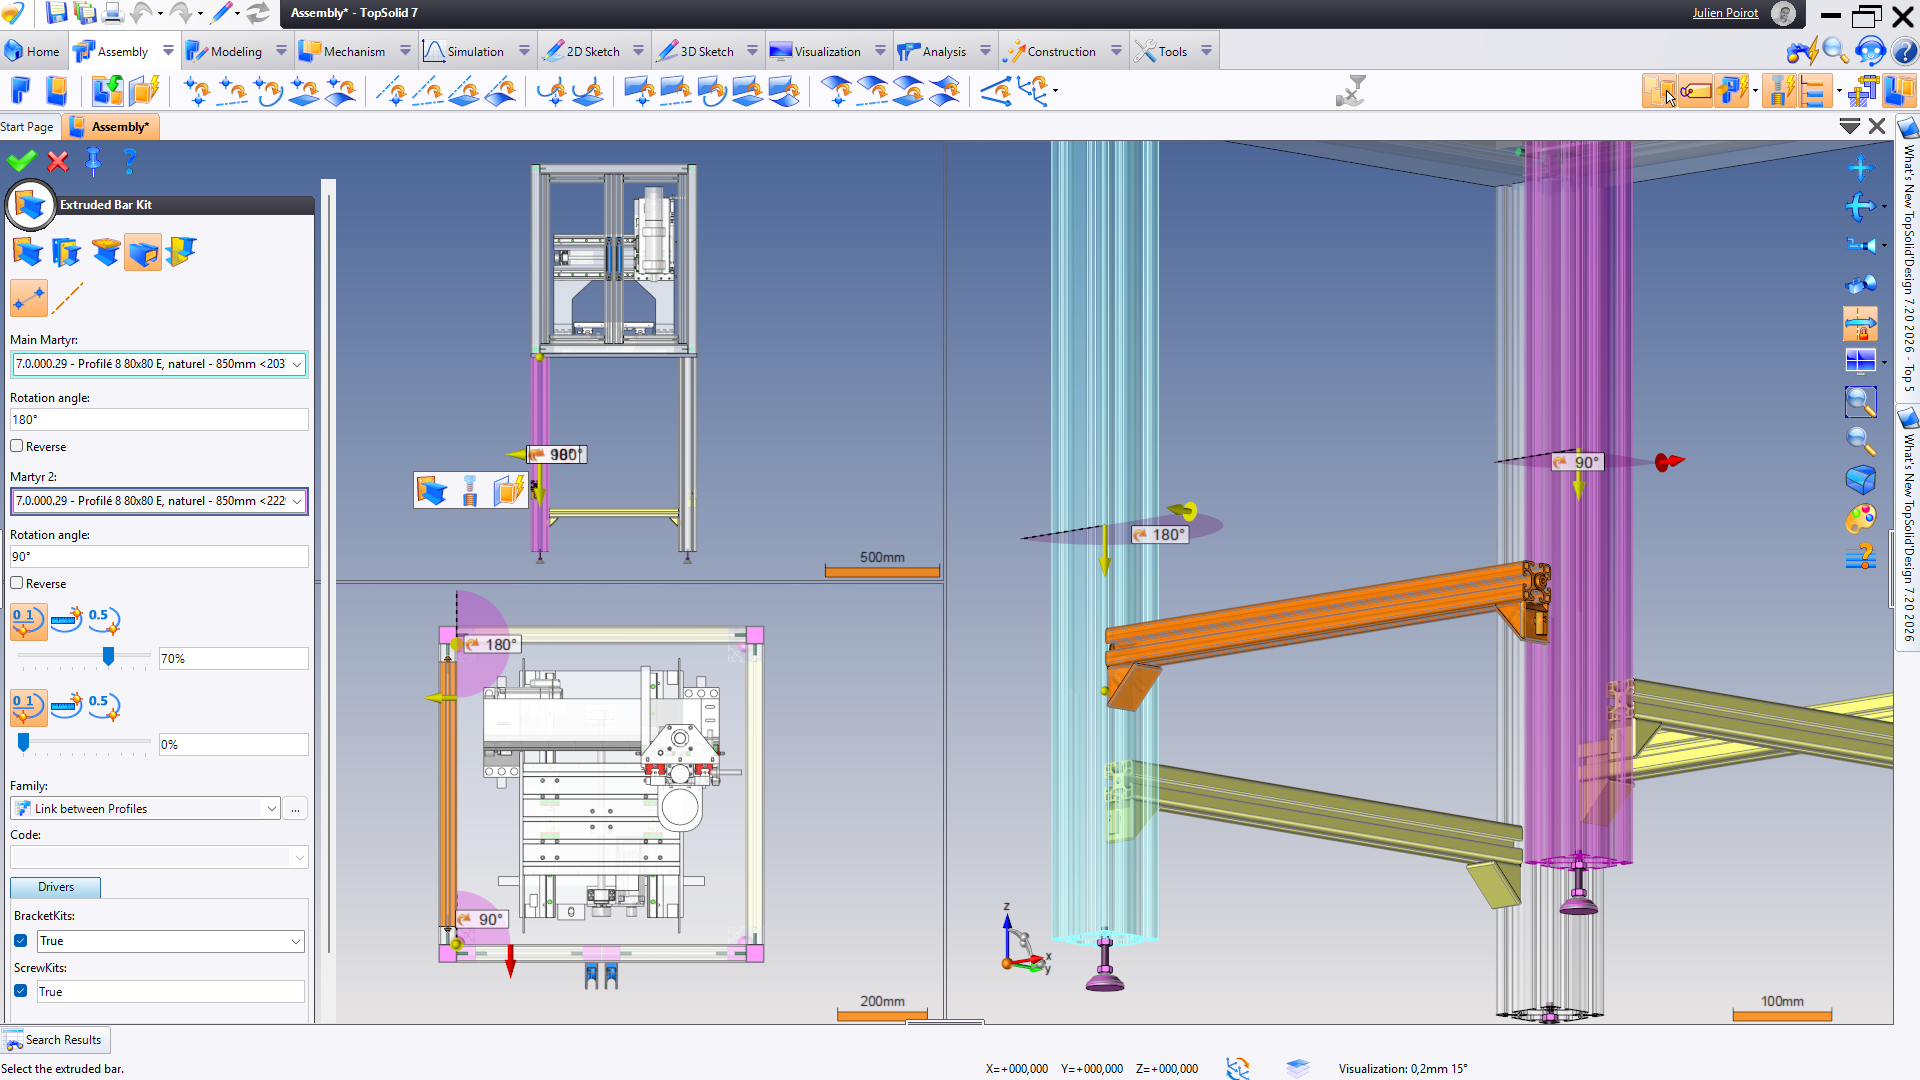Click the blue pushpin icon
This screenshot has width=1920, height=1080.
coord(93,161)
